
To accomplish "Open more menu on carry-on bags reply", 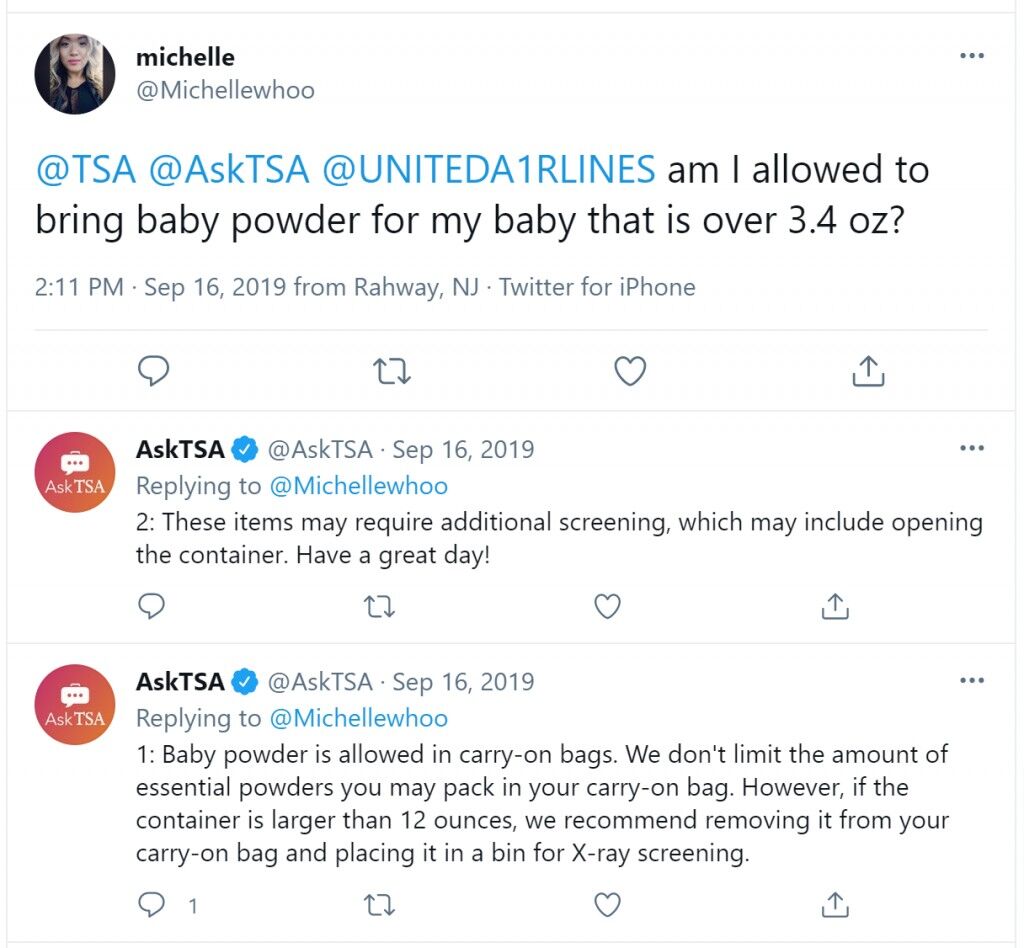I will point(972,680).
